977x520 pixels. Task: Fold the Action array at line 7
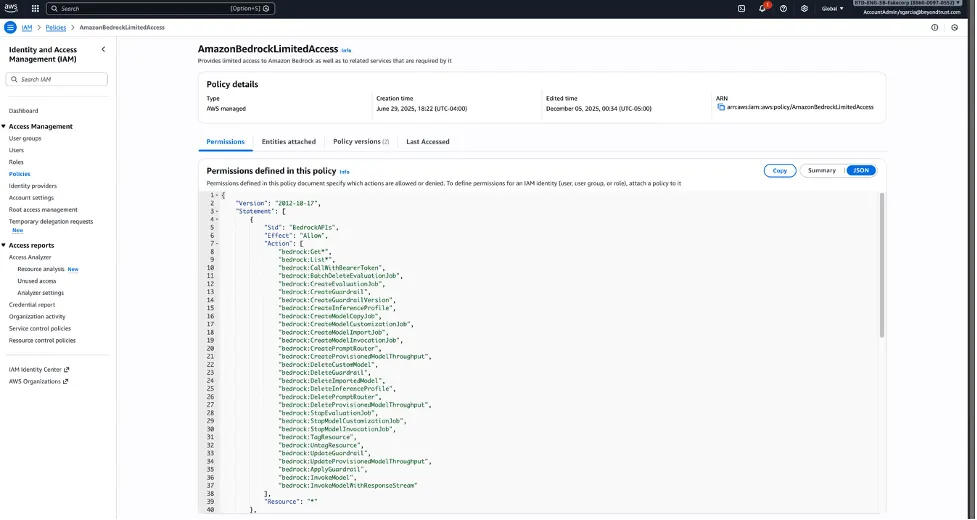pyautogui.click(x=217, y=243)
